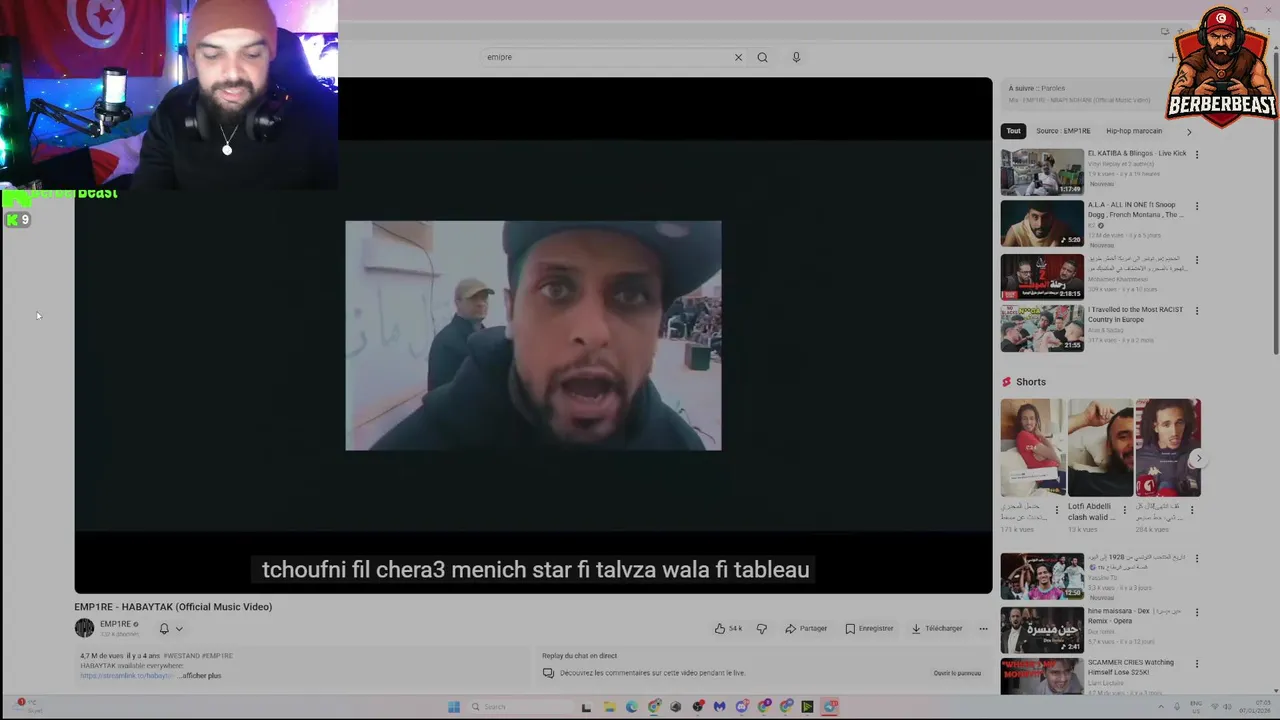Open EL KATIBA & Blingos - Live Kick thumbnail
This screenshot has width=1280, height=720.
click(1042, 172)
